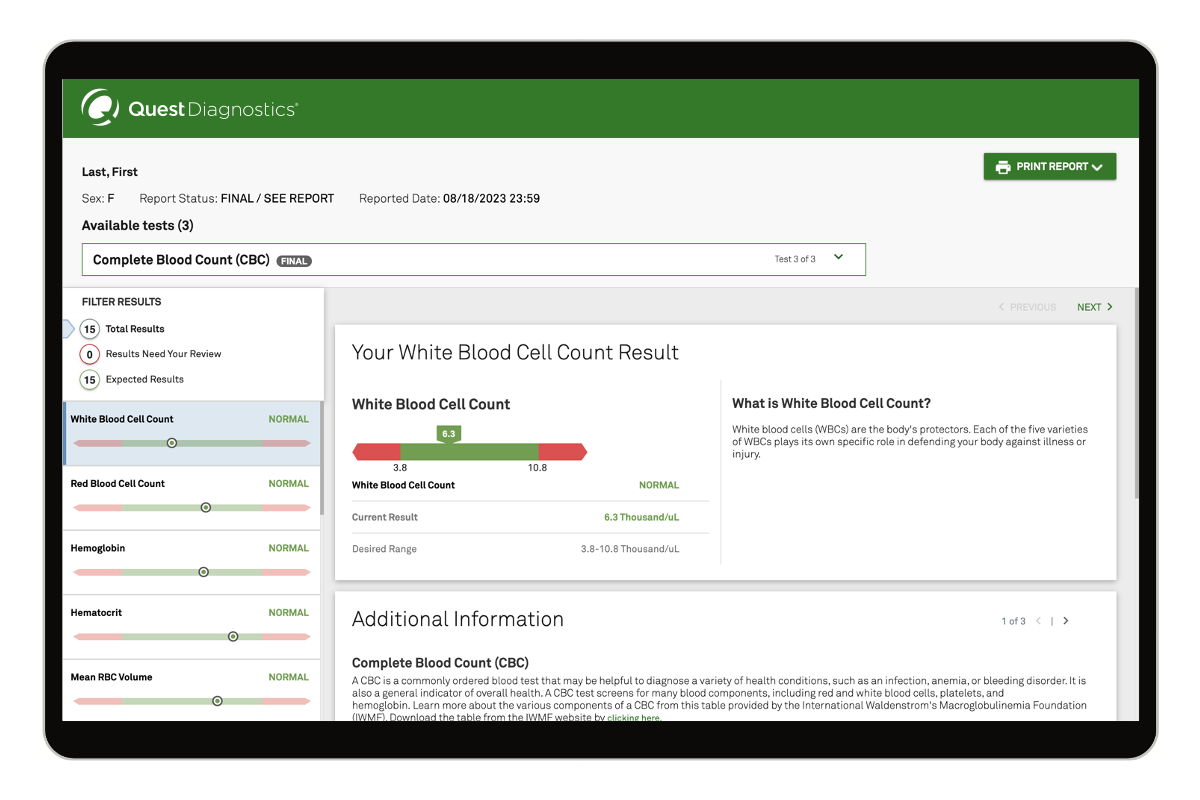Click the Hemoglobin range slider indicator
1200x800 pixels.
203,571
